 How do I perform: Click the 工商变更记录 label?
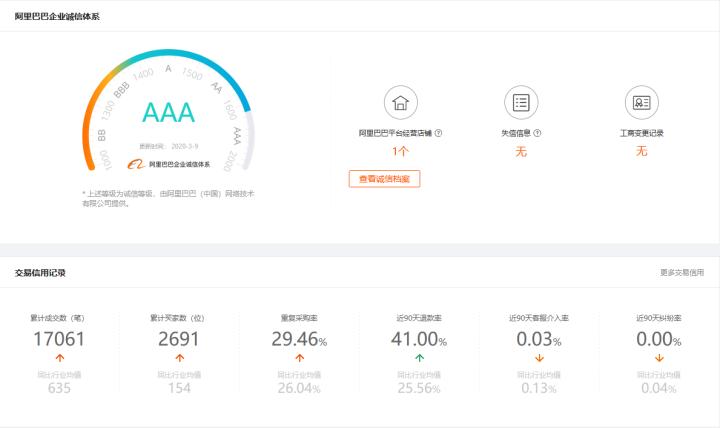coord(641,133)
